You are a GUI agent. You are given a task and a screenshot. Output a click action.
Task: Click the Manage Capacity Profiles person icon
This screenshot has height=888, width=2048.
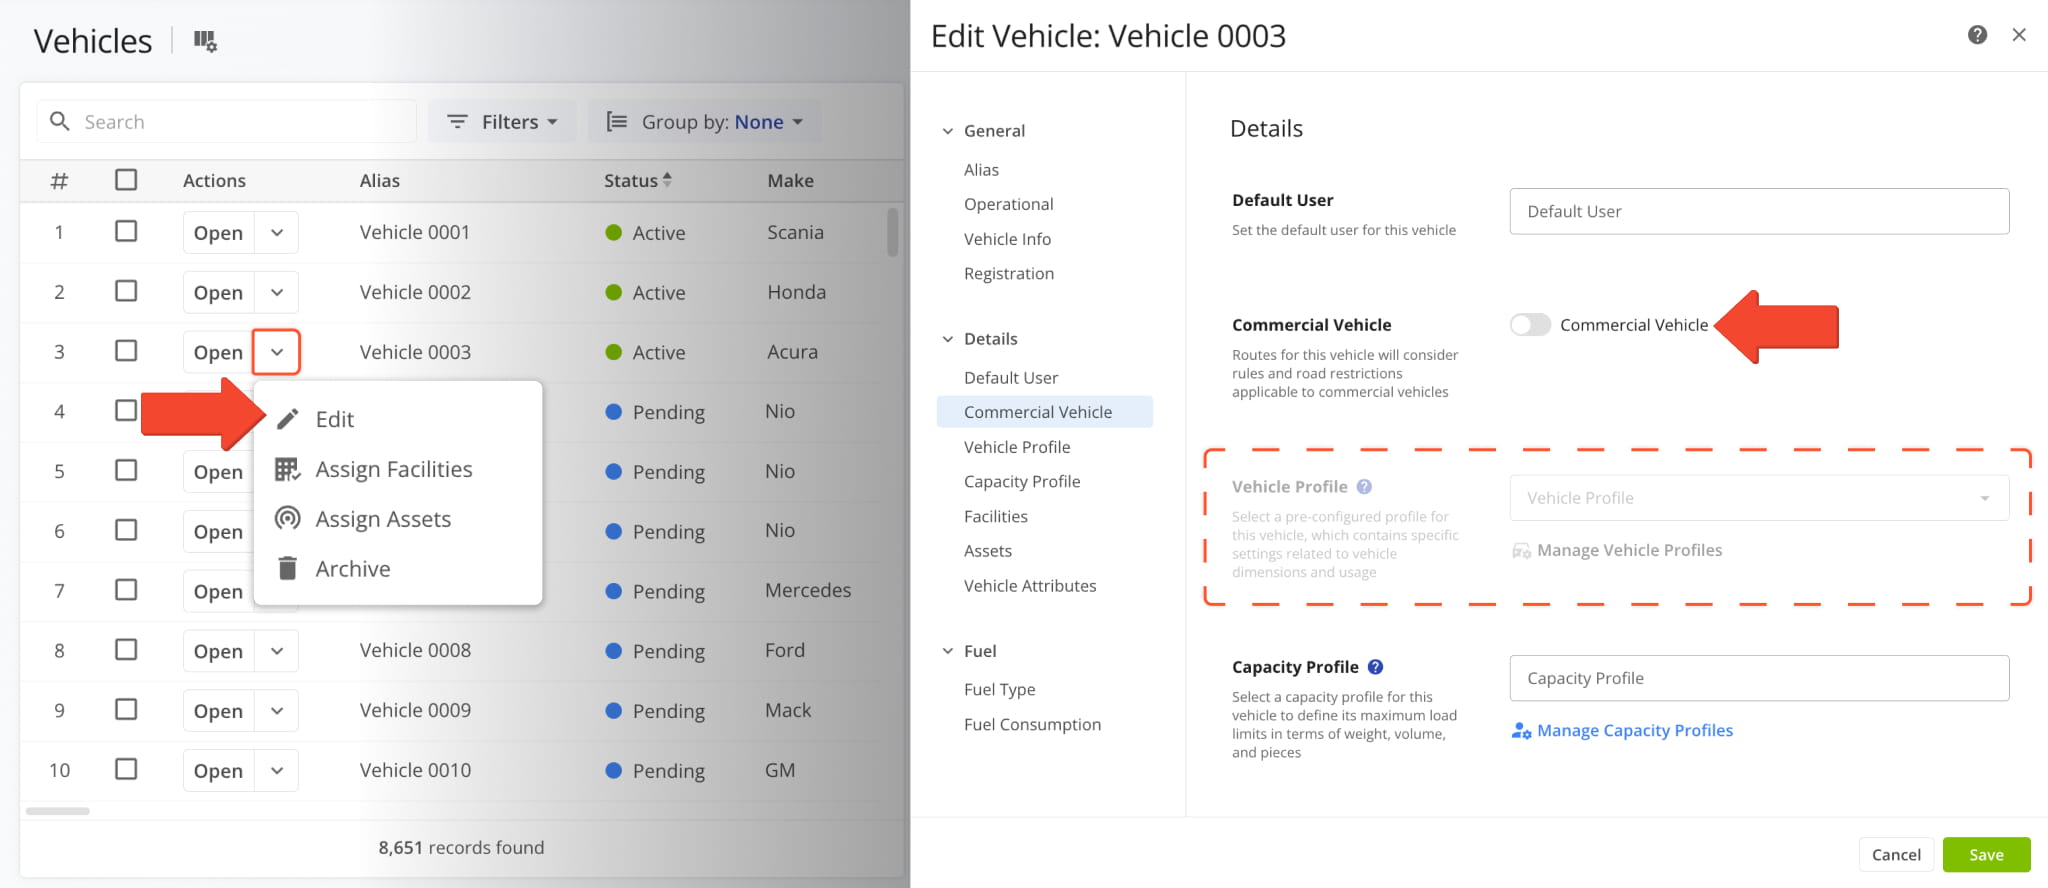(x=1521, y=731)
